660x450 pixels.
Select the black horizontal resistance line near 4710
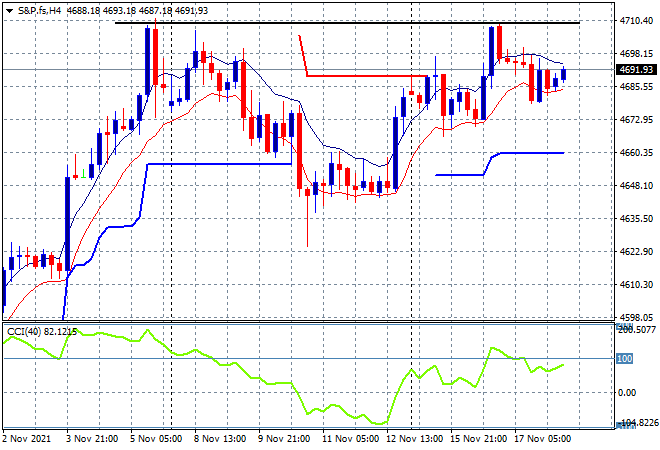coord(347,23)
